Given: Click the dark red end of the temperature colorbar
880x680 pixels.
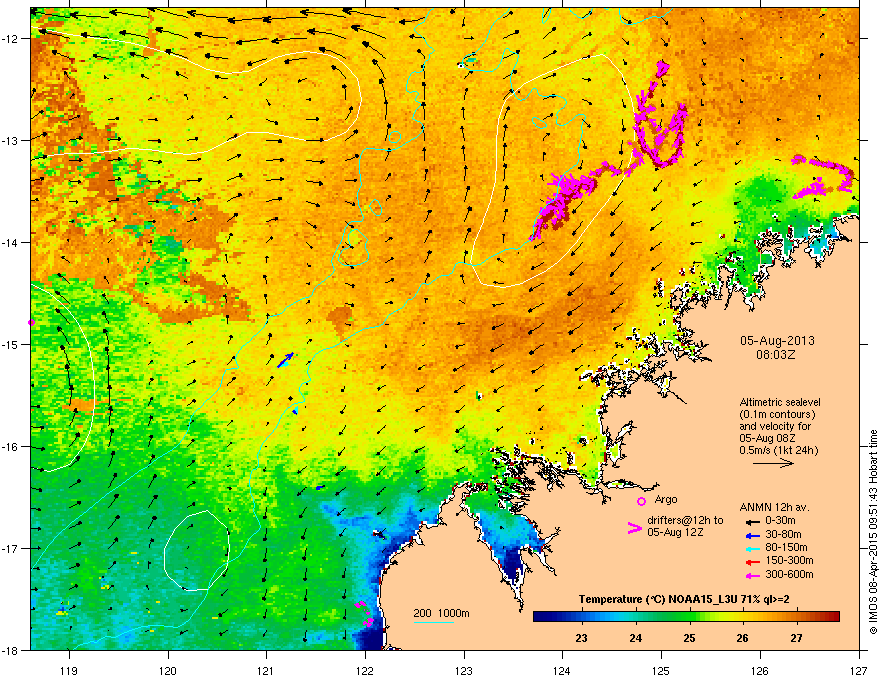Looking at the screenshot, I should tap(833, 617).
